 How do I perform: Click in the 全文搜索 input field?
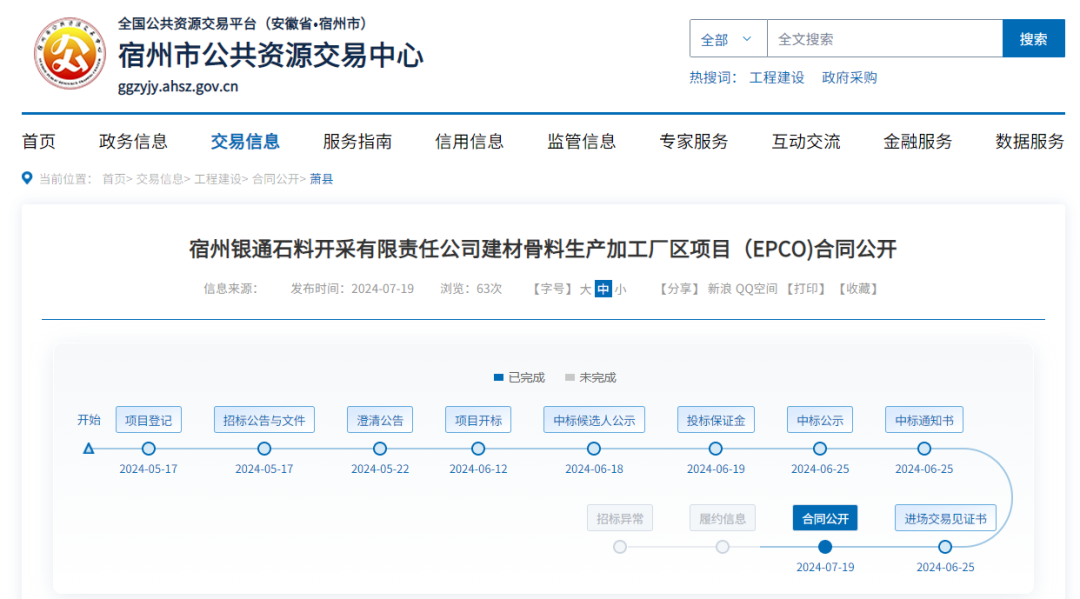[x=884, y=39]
